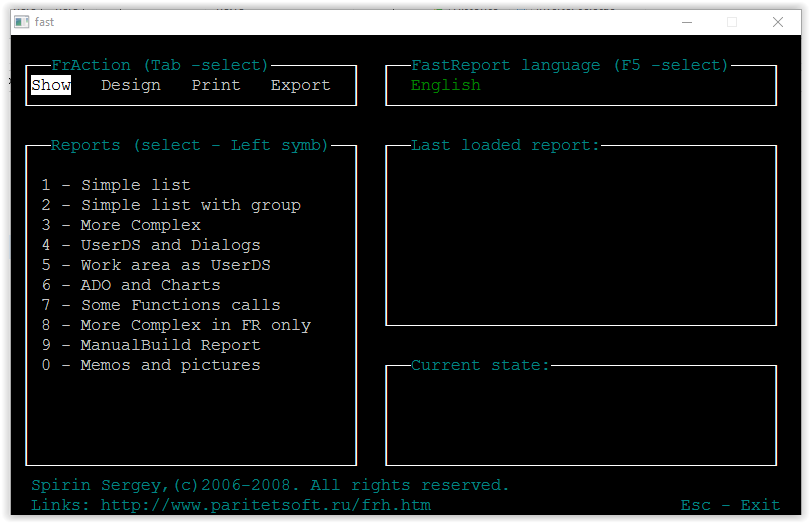Open report 2 Simple list with group
The height and width of the screenshot is (523, 810).
tap(171, 205)
